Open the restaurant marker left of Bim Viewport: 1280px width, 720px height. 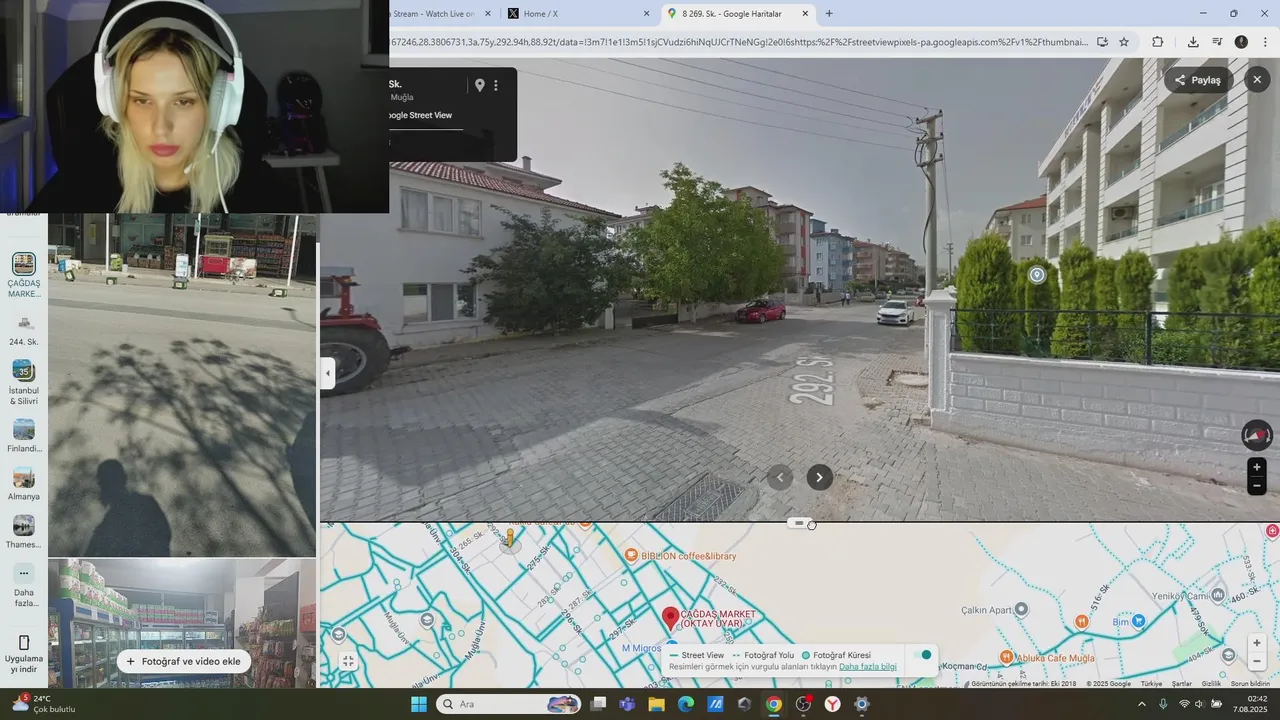[x=1081, y=621]
